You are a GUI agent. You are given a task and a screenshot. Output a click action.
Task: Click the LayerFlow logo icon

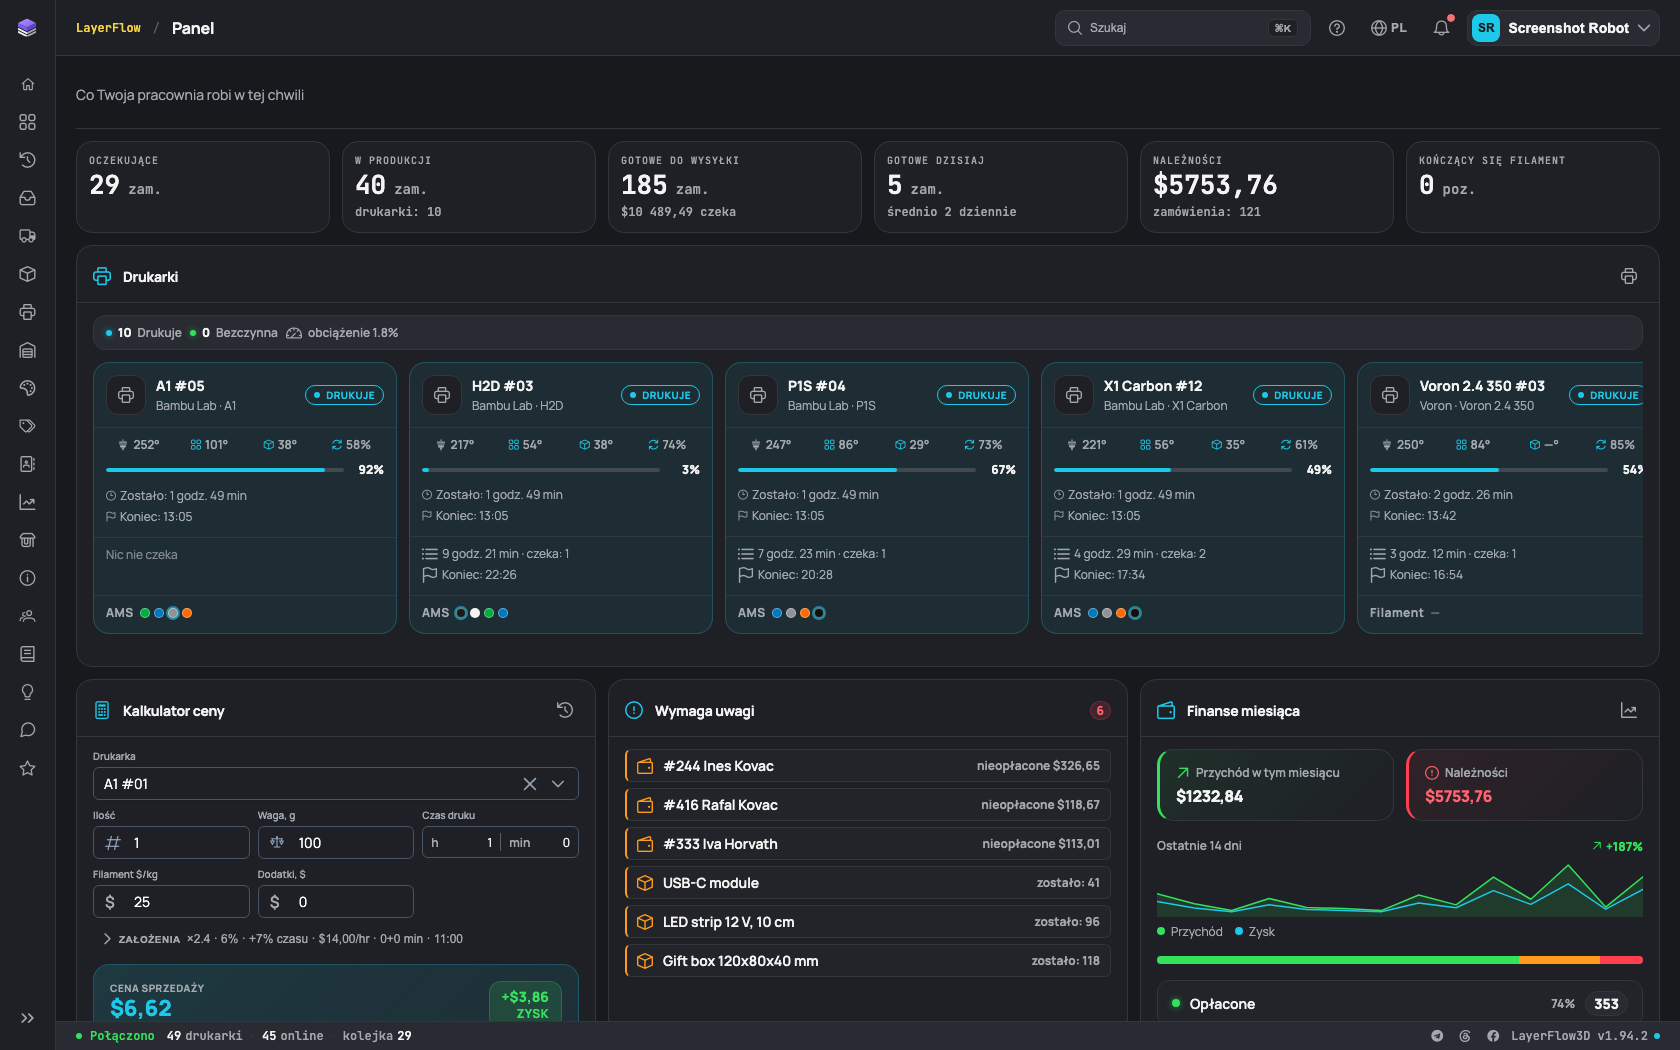(x=27, y=28)
